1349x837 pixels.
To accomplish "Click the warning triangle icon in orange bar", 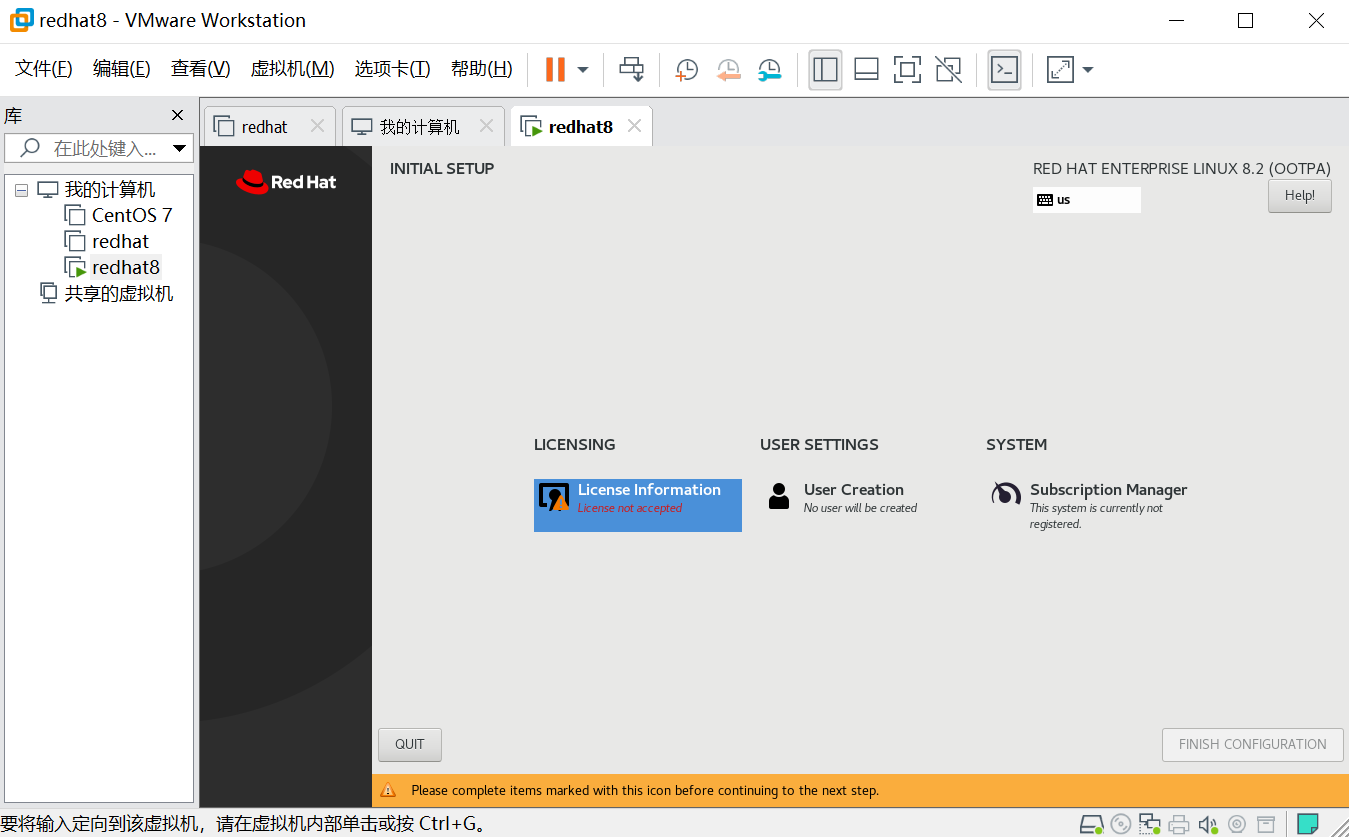I will [x=388, y=791].
